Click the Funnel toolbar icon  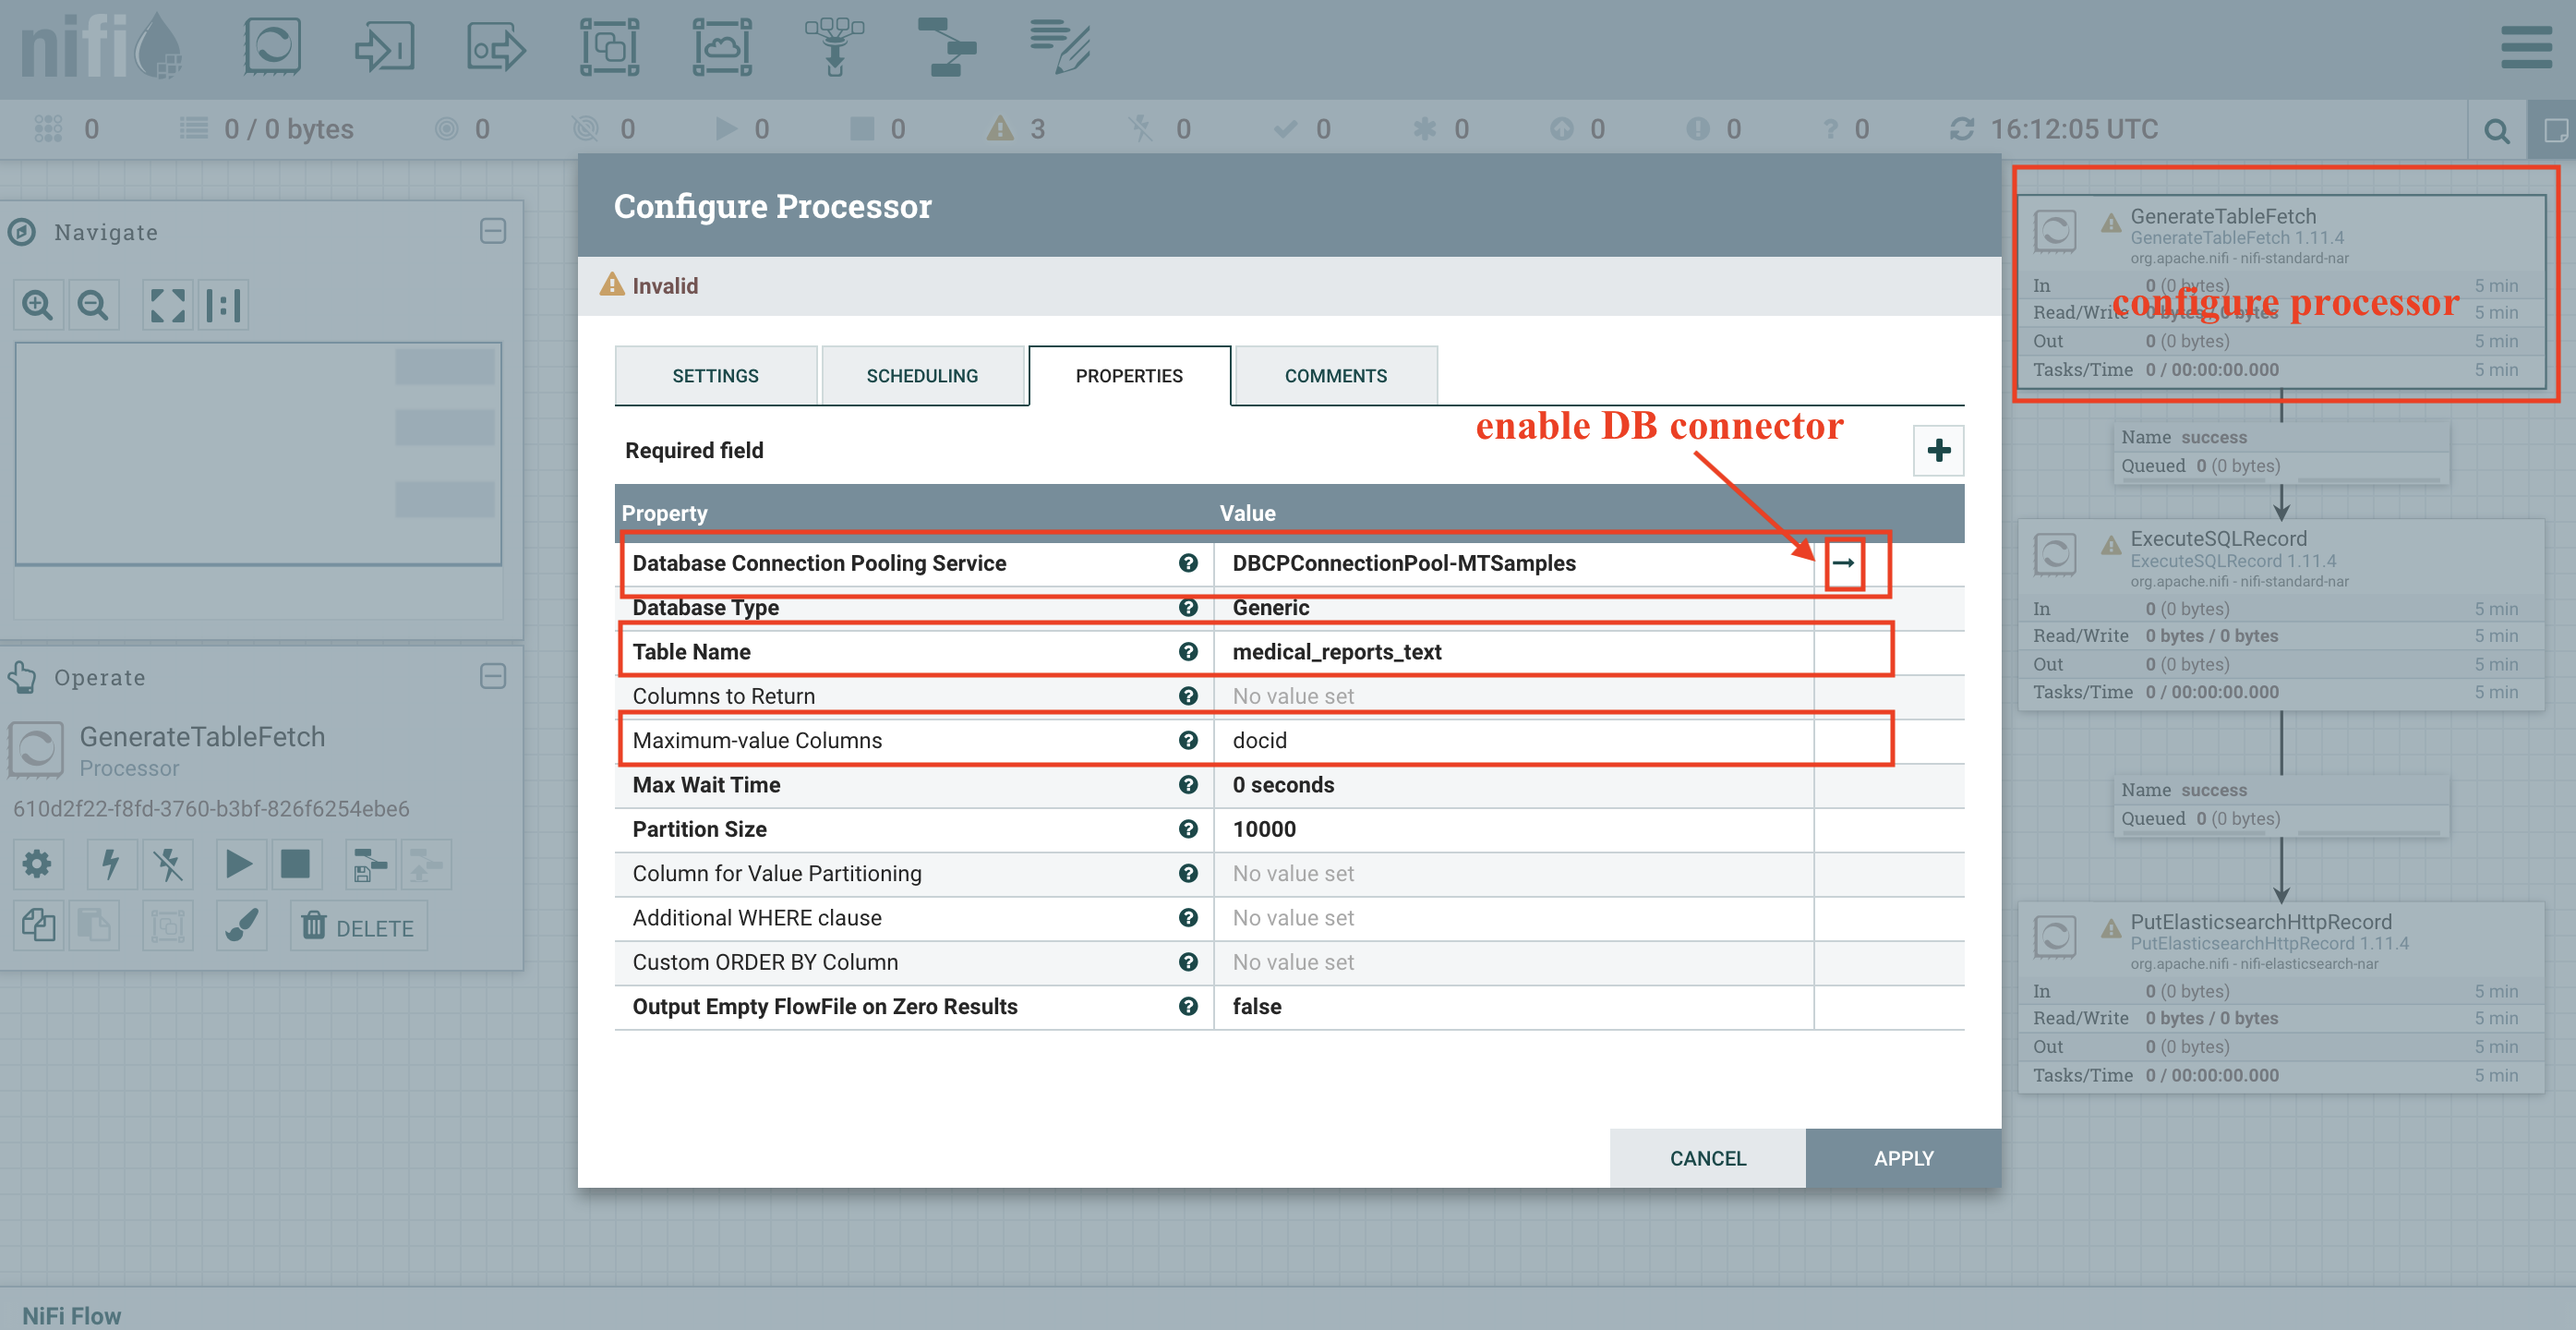coord(834,47)
